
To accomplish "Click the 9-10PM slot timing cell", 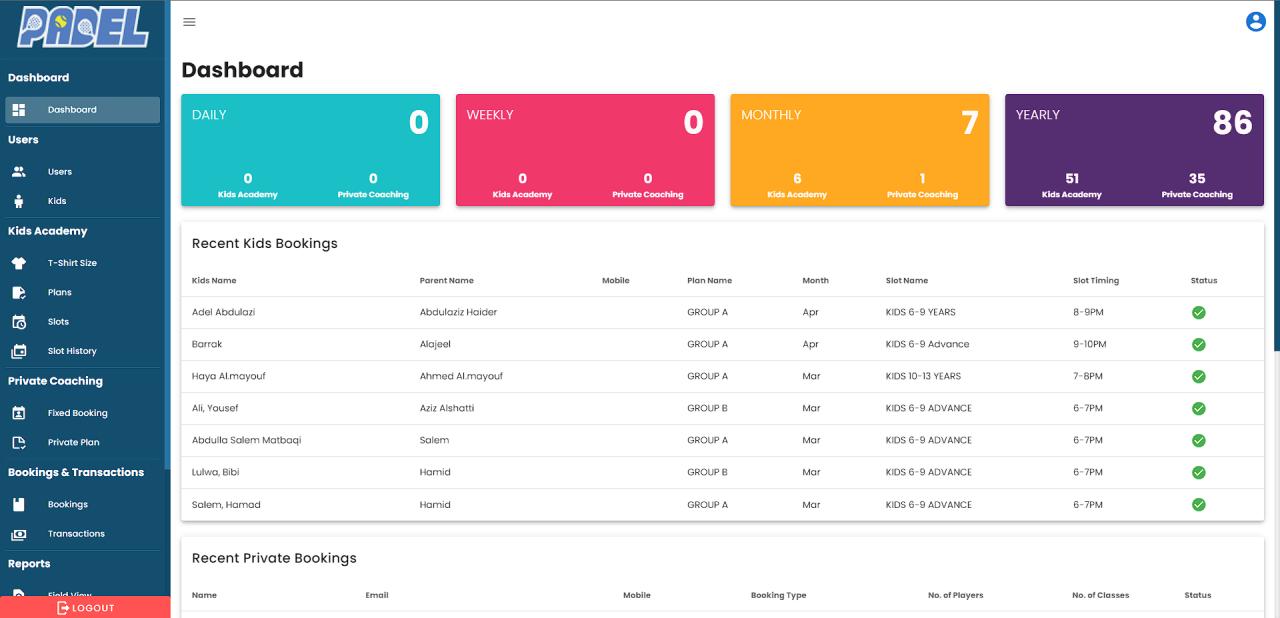I will coord(1090,344).
